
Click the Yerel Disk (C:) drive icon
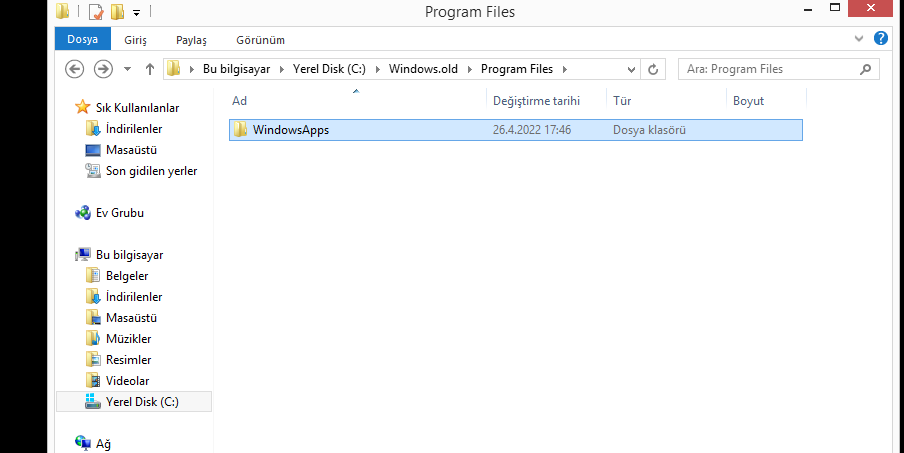pos(93,401)
